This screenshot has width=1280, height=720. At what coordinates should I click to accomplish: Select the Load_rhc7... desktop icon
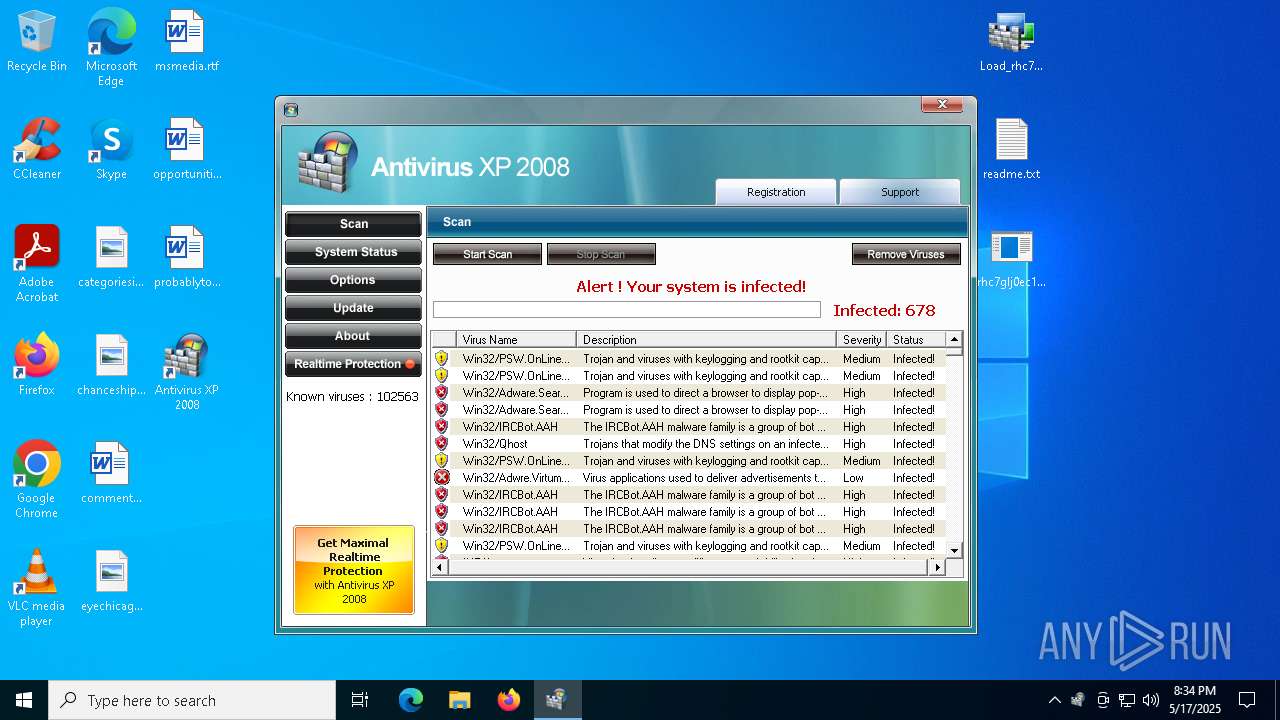click(1011, 41)
